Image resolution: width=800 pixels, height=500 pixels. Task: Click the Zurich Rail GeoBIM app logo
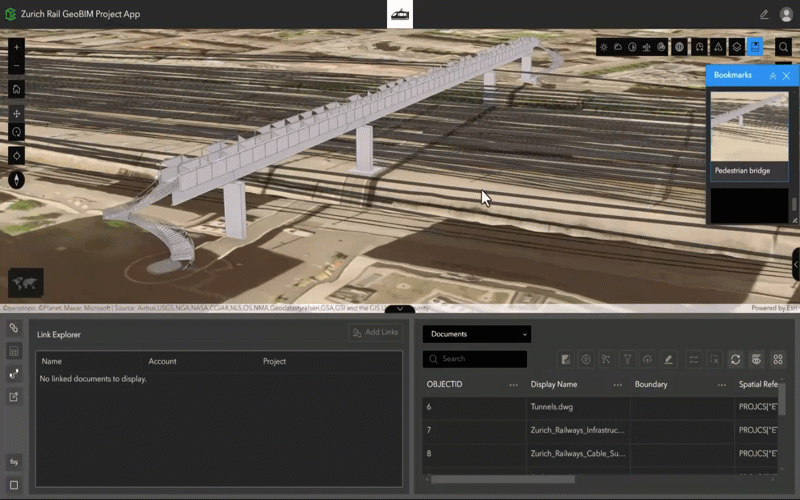[10, 14]
